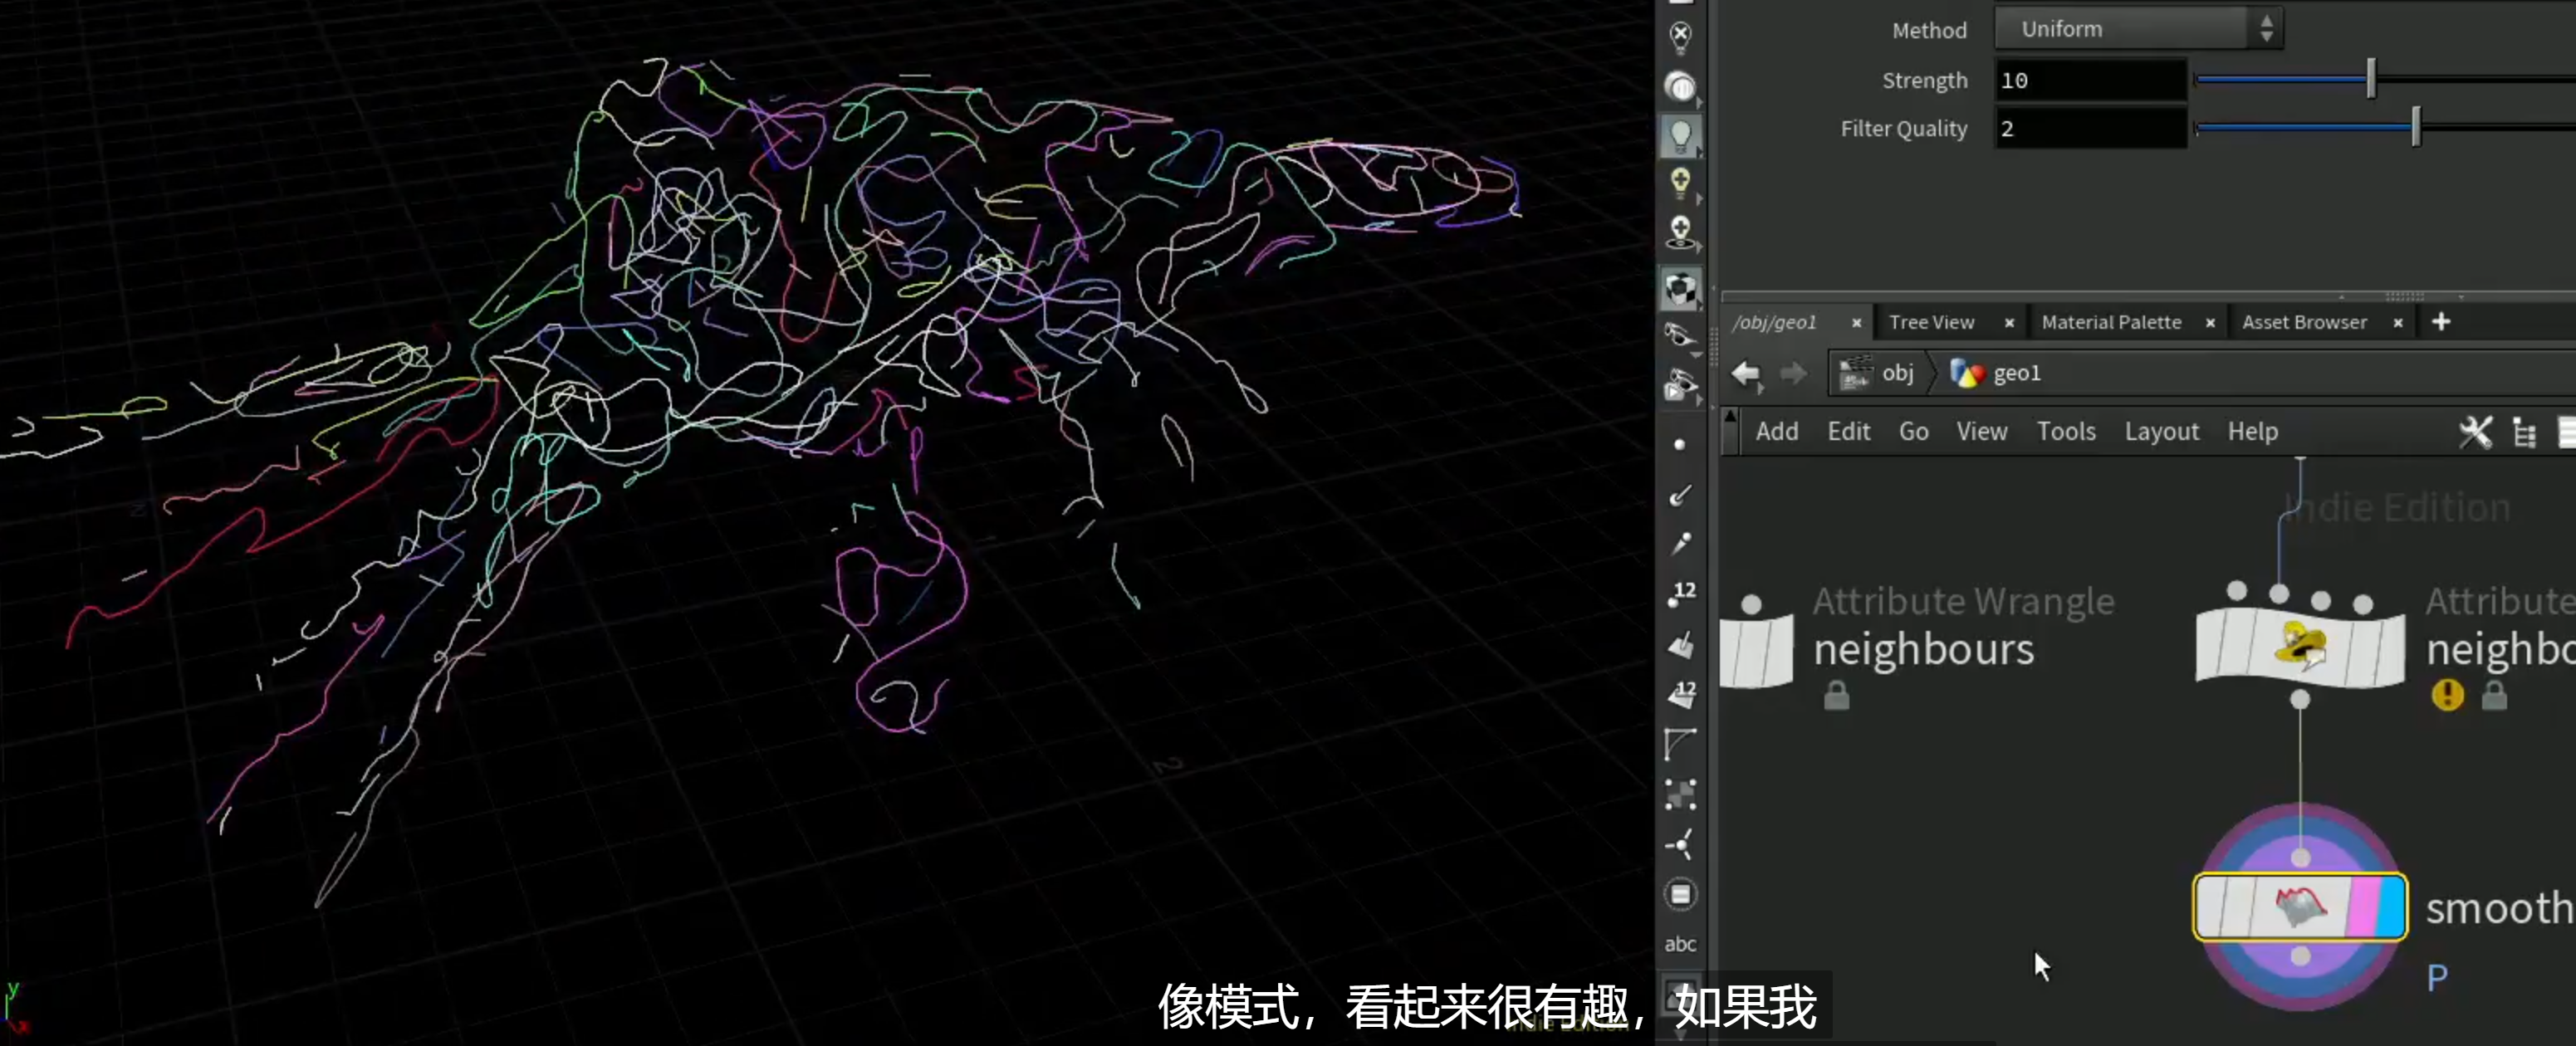Toggle display primitive numbers icon
Image resolution: width=2576 pixels, height=1046 pixels.
pos(1682,694)
